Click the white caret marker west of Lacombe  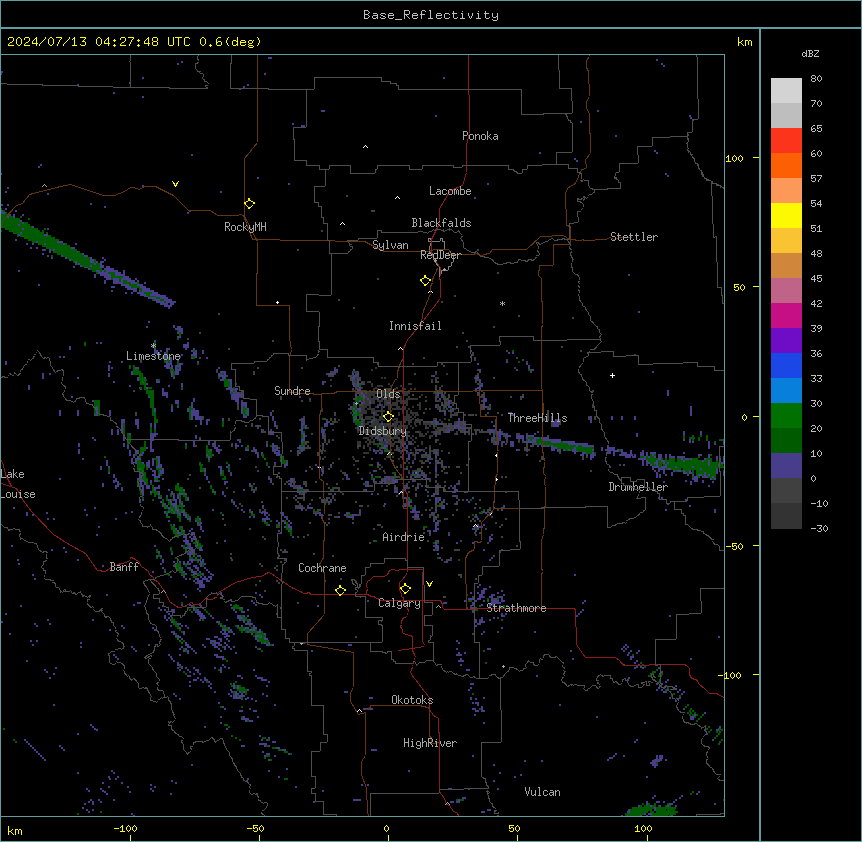click(x=397, y=198)
